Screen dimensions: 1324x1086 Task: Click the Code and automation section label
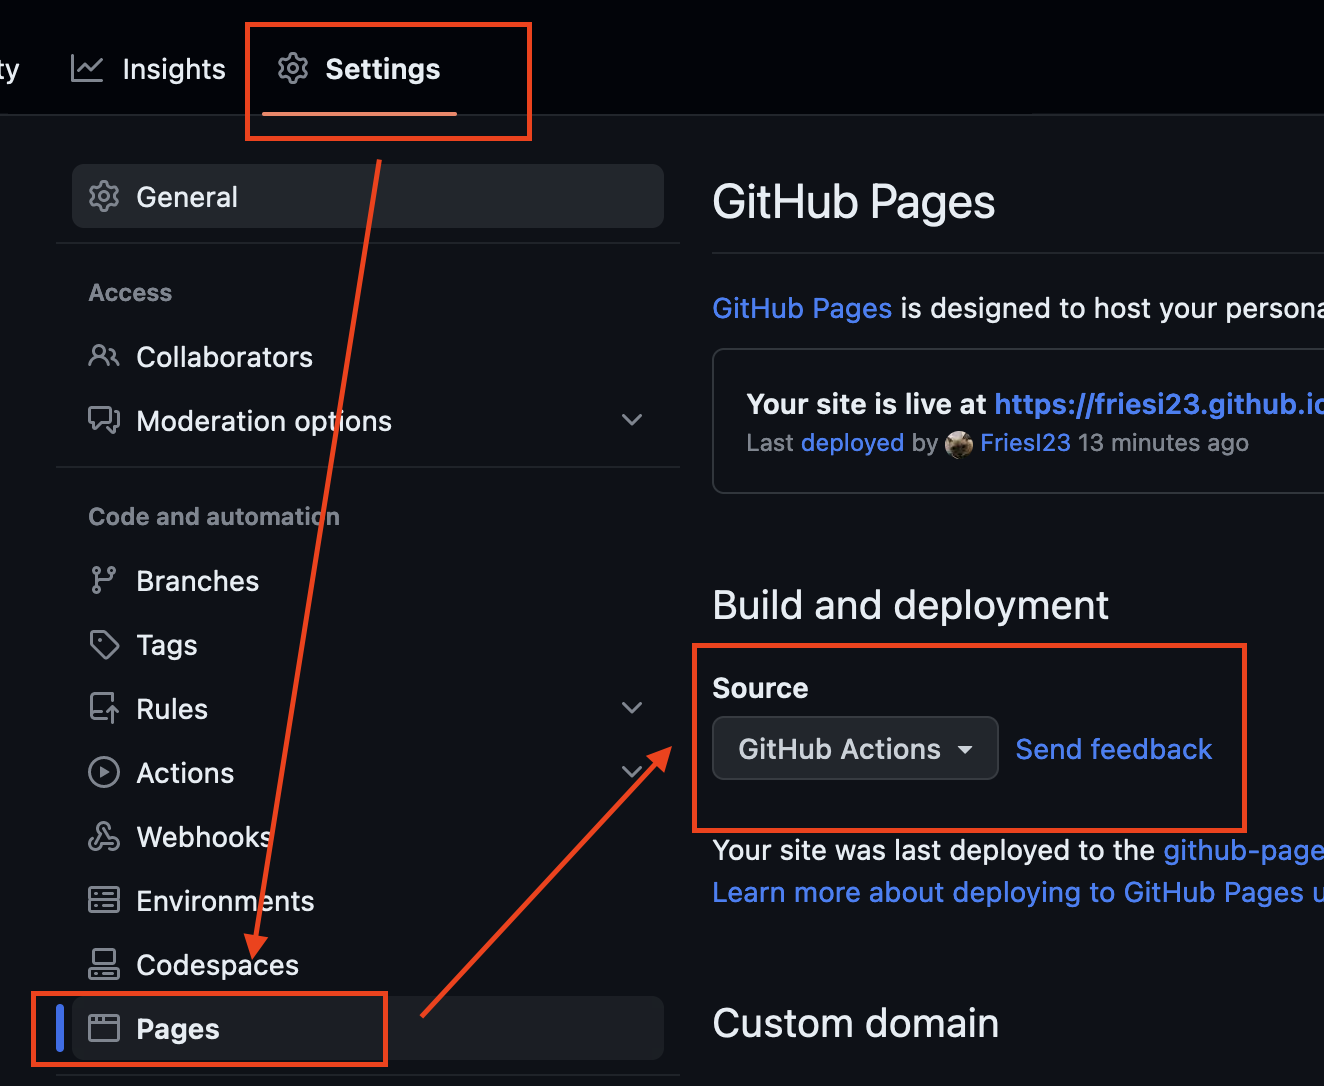[214, 517]
